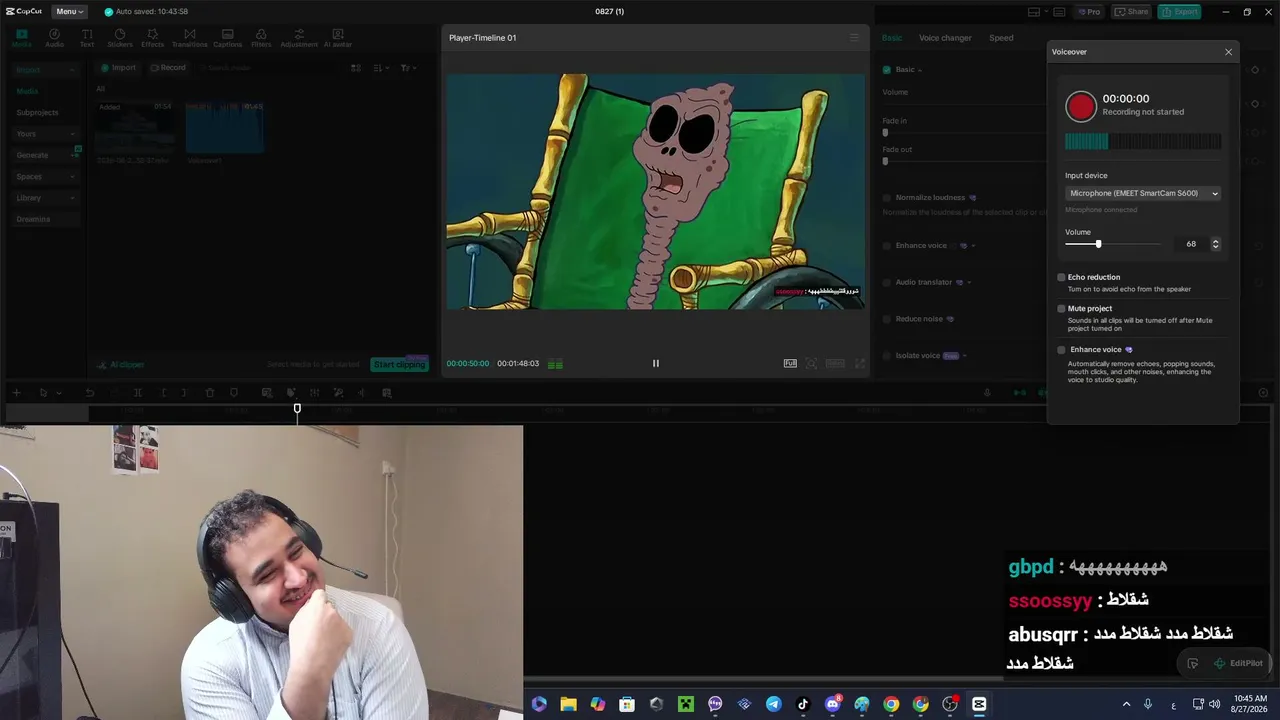
Task: Open the AI avatar tab
Action: point(338,38)
